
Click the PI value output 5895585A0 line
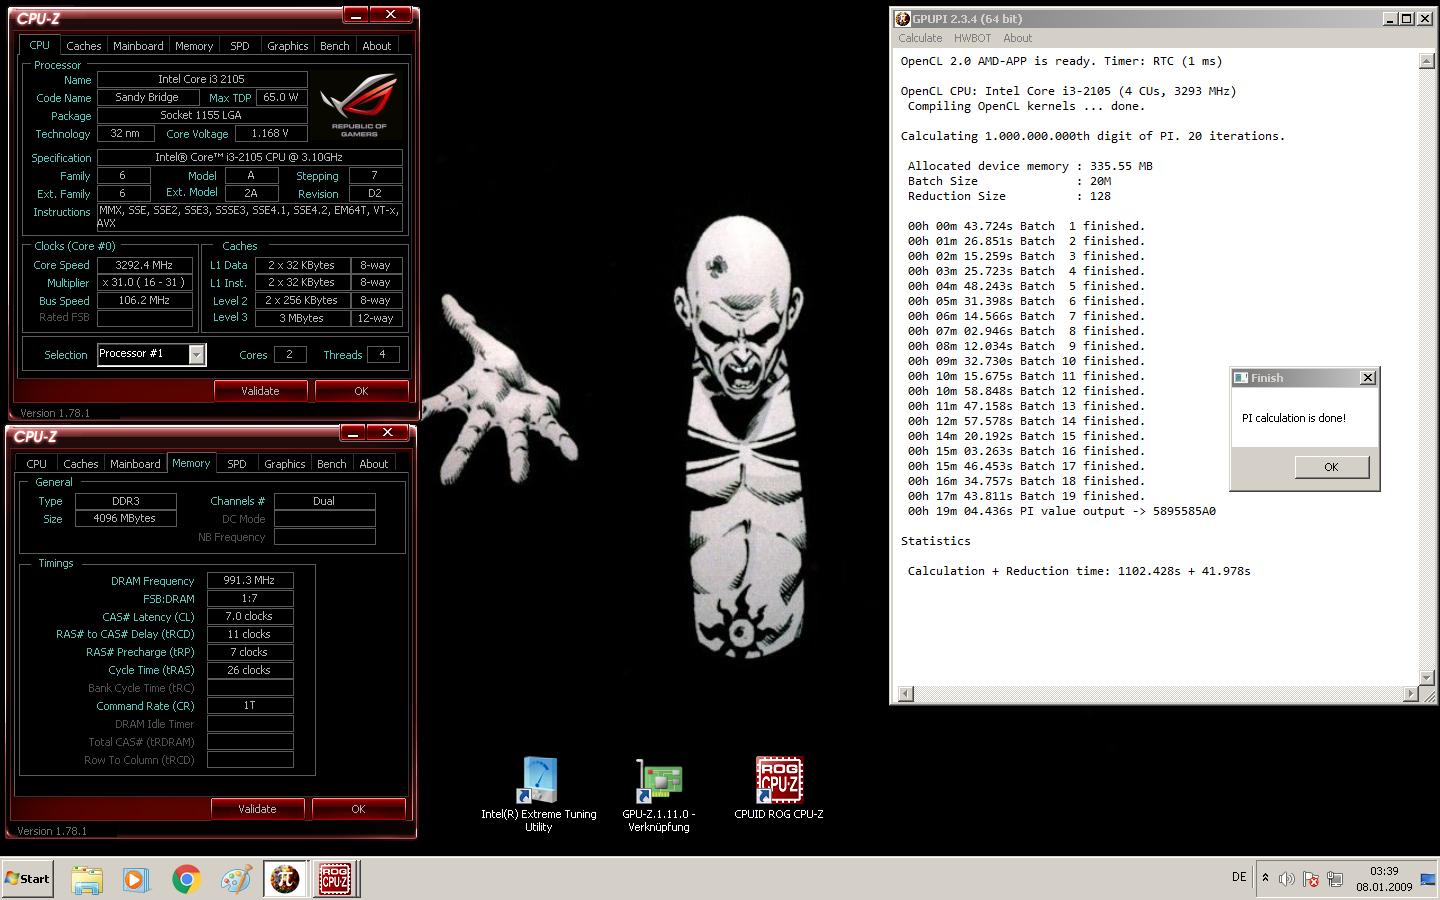(x=1062, y=511)
